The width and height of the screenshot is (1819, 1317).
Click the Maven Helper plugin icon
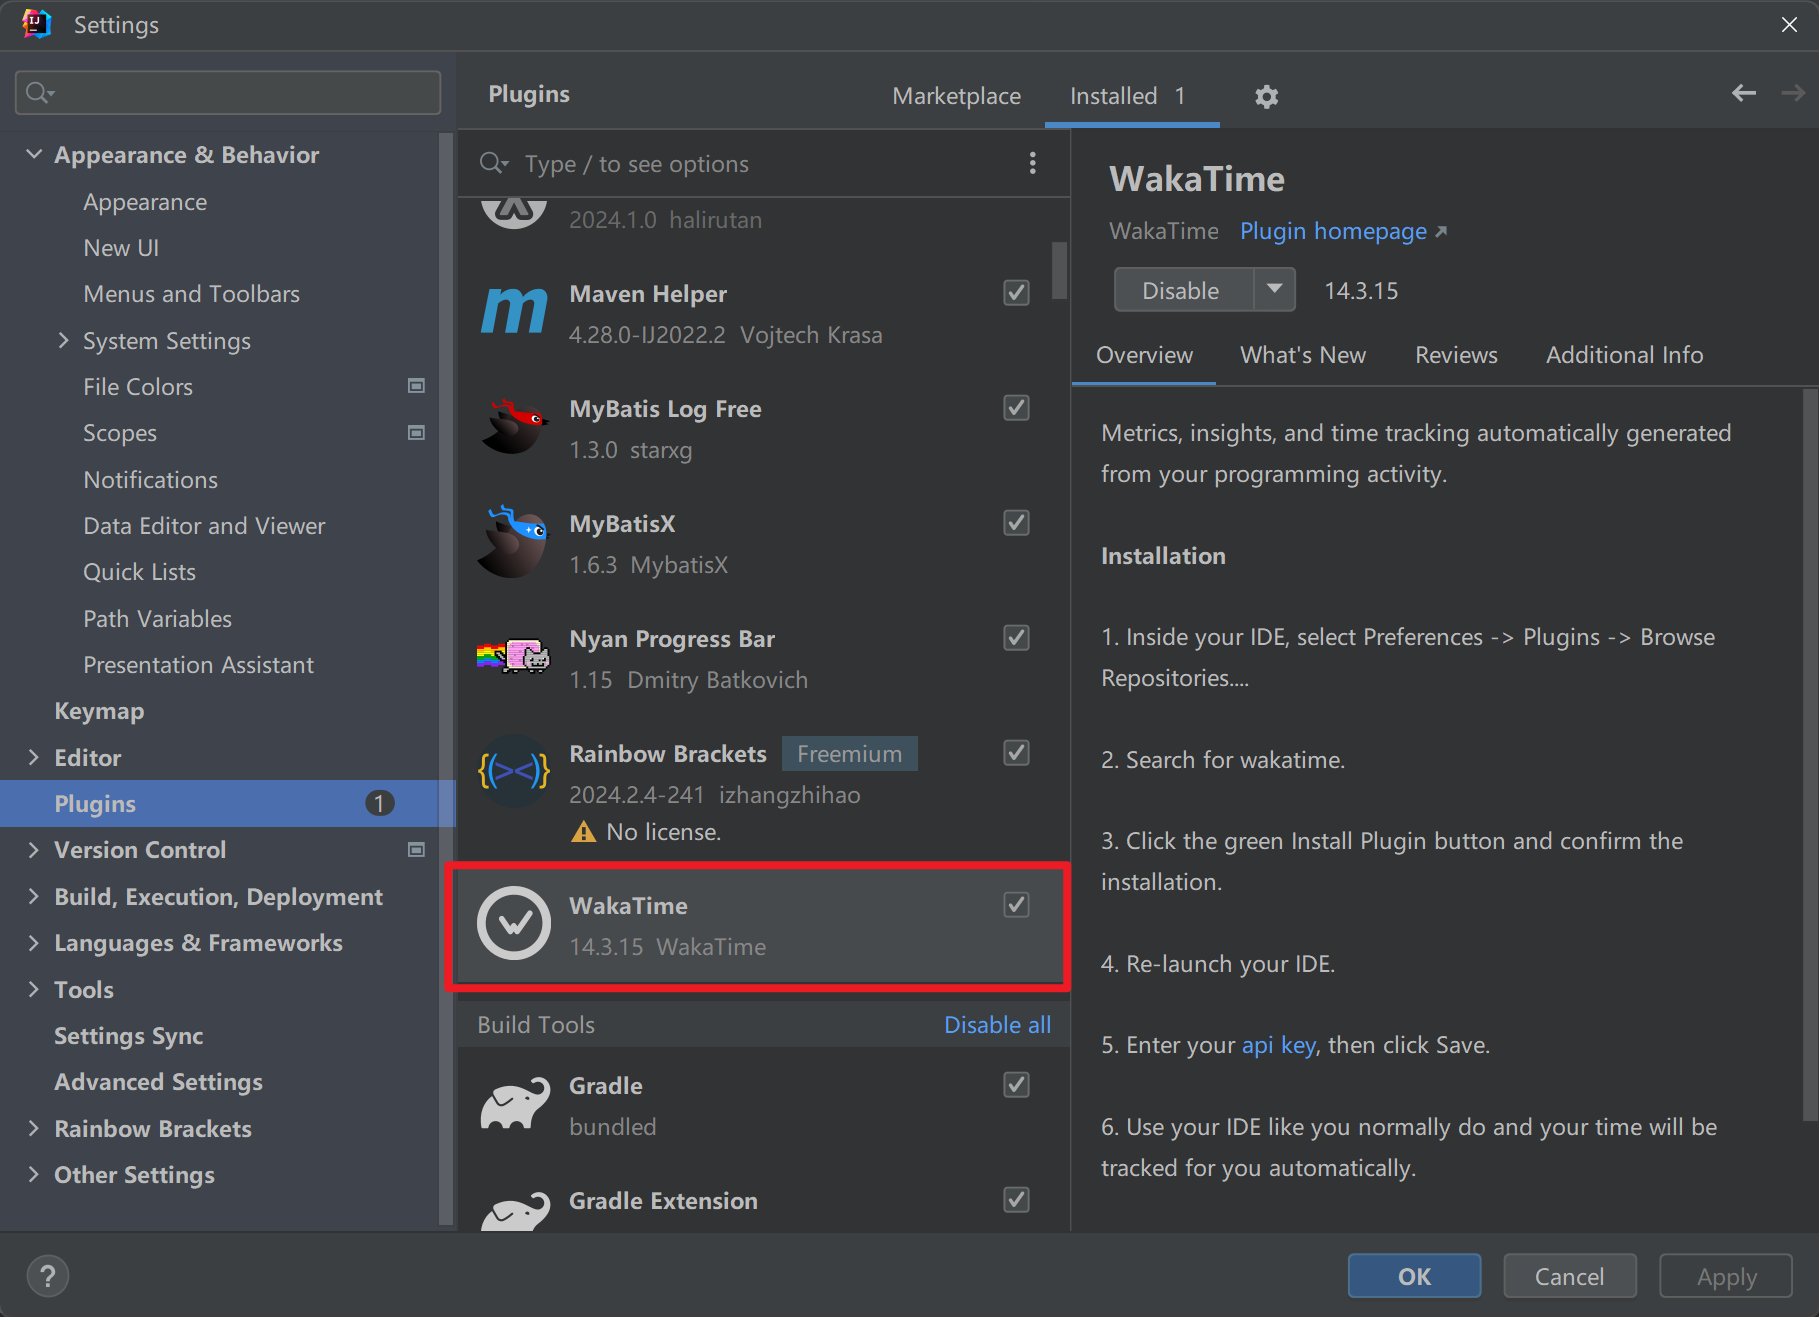tap(514, 313)
